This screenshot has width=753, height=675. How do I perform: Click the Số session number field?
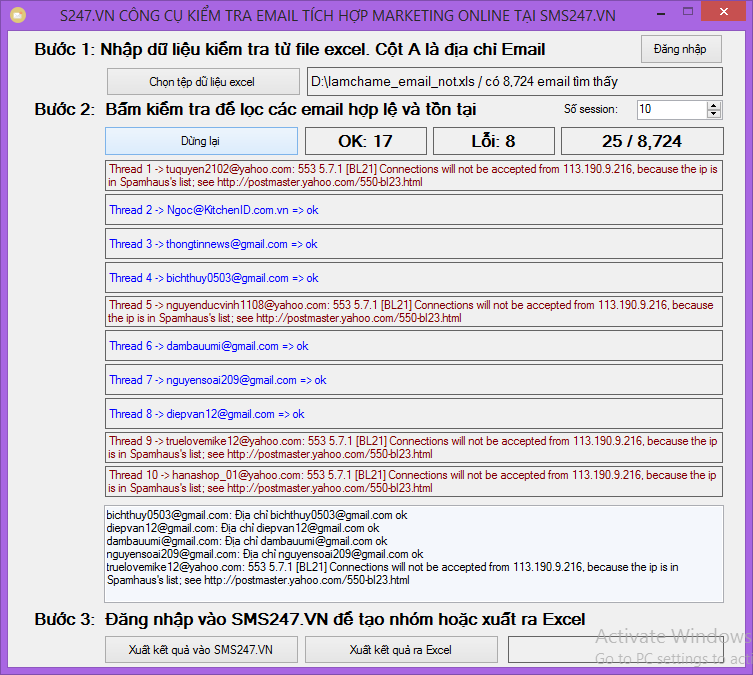(x=671, y=109)
